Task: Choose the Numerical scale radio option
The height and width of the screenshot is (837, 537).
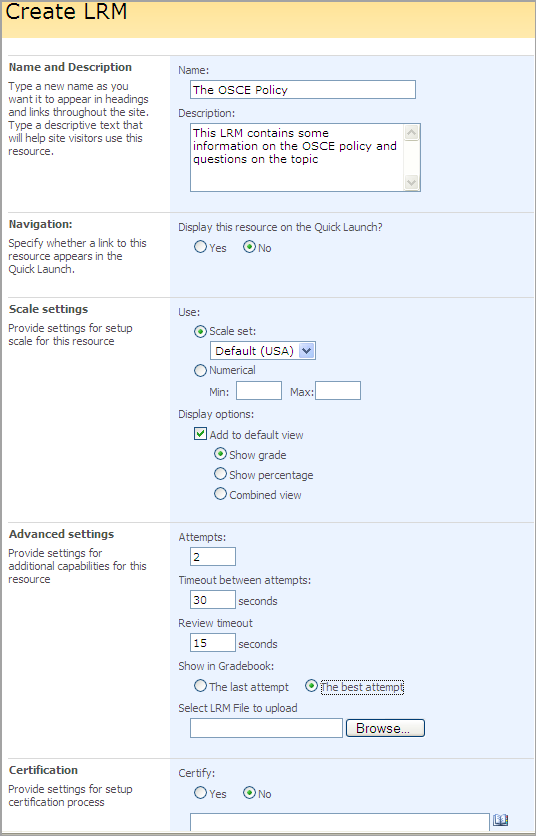Action: click(x=200, y=370)
